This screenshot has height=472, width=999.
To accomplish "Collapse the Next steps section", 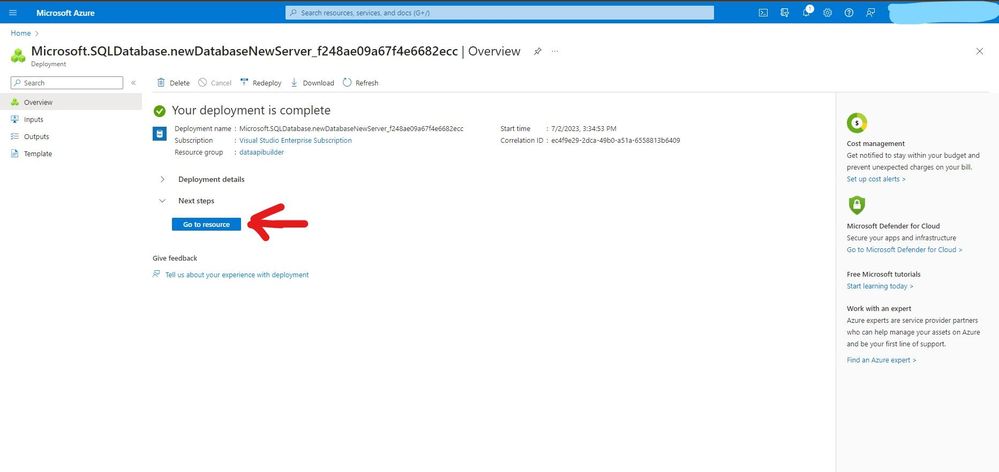I will coord(187,201).
